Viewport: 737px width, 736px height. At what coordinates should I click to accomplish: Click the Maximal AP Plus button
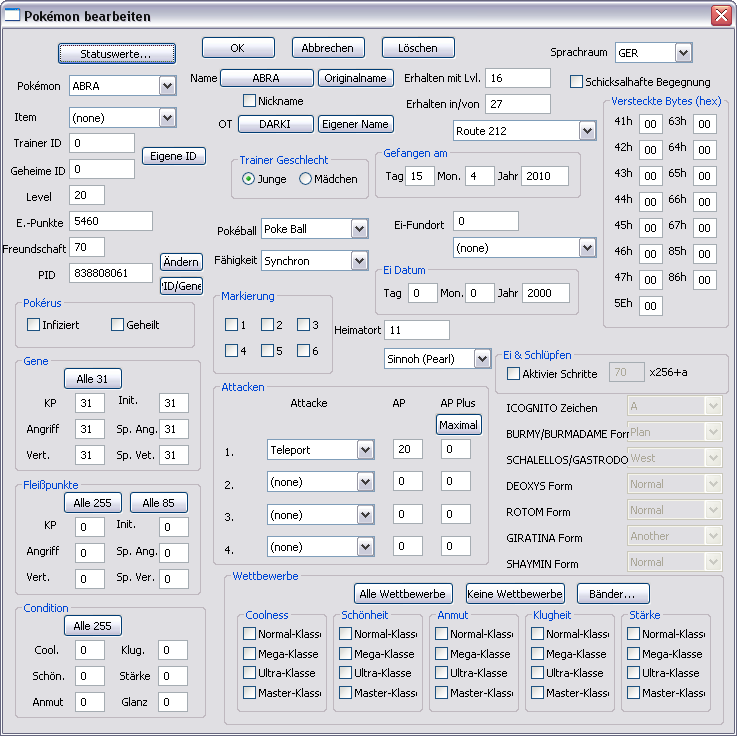458,425
